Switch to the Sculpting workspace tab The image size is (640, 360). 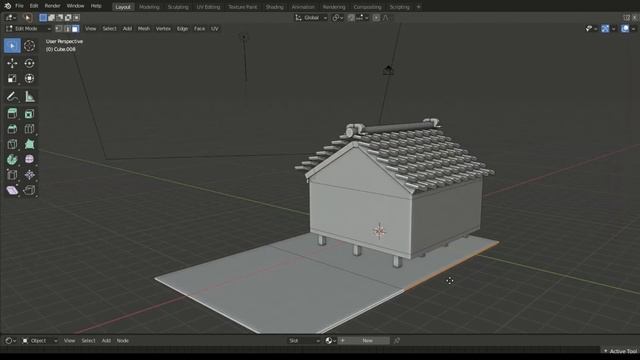(178, 7)
